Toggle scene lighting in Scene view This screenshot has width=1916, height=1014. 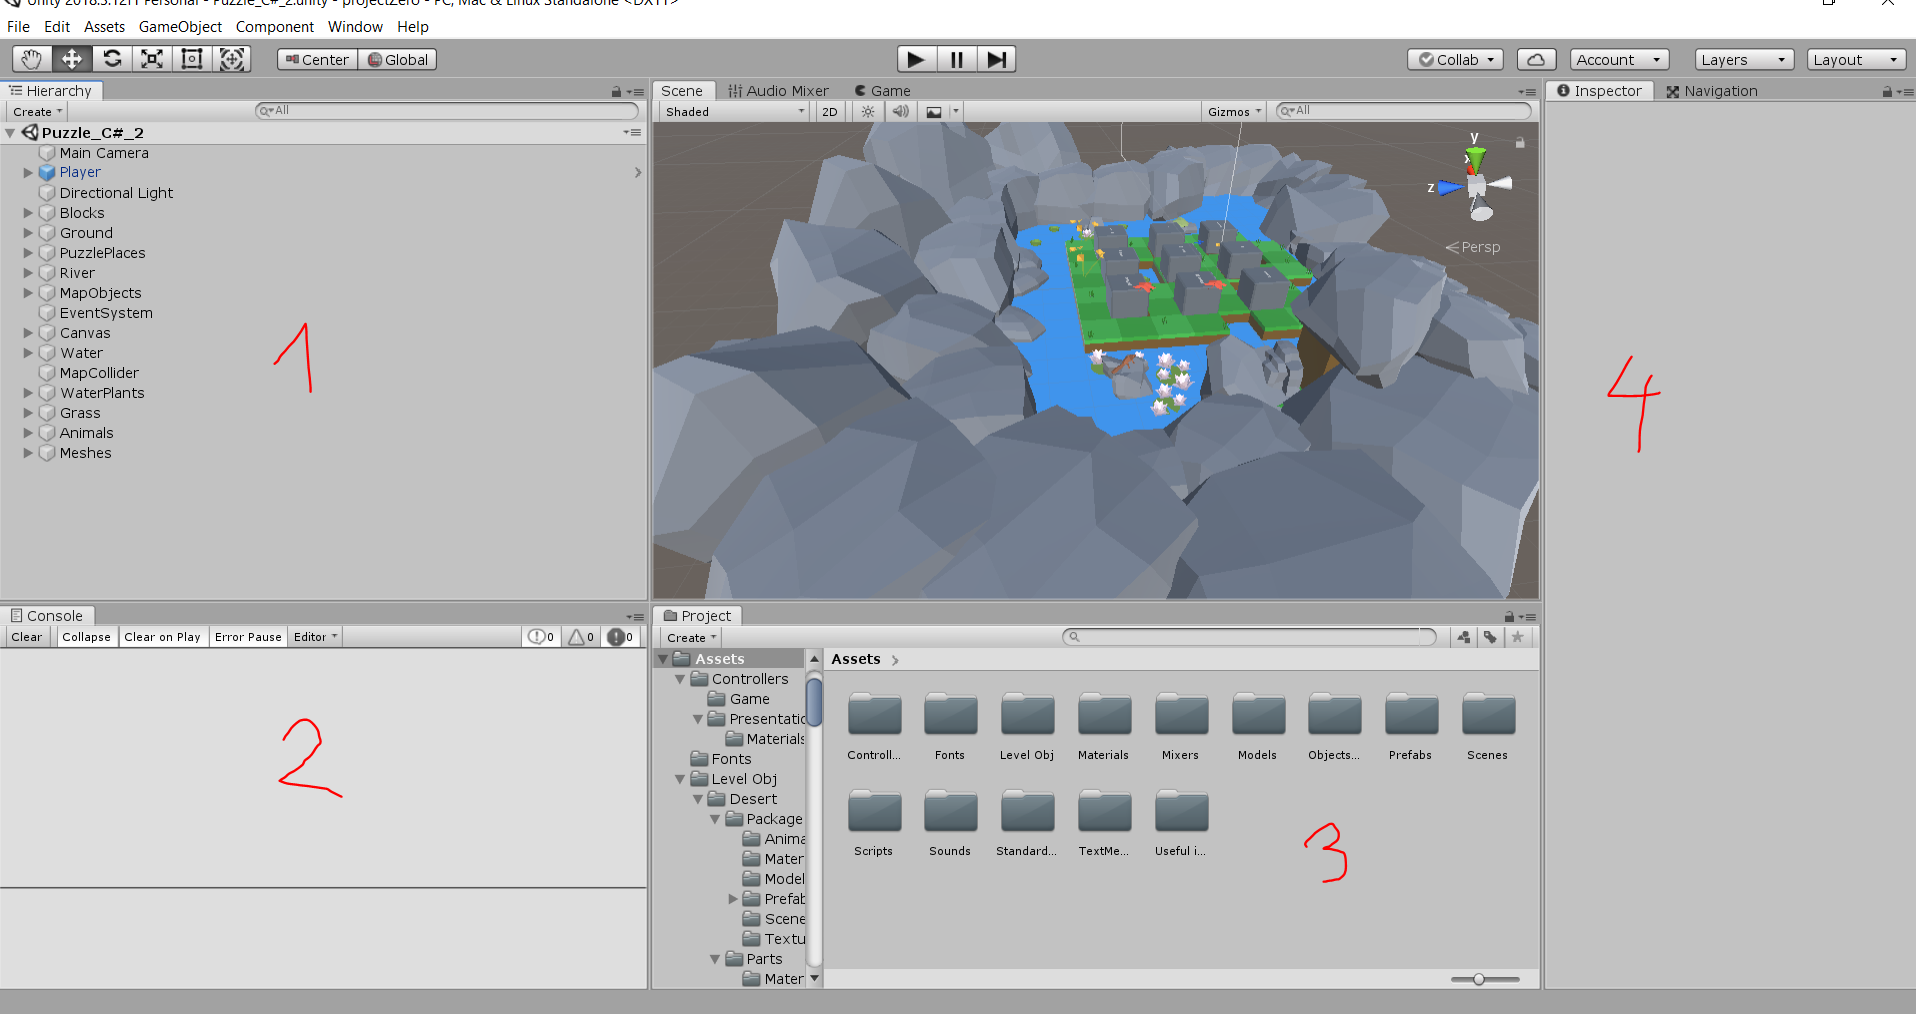click(868, 111)
